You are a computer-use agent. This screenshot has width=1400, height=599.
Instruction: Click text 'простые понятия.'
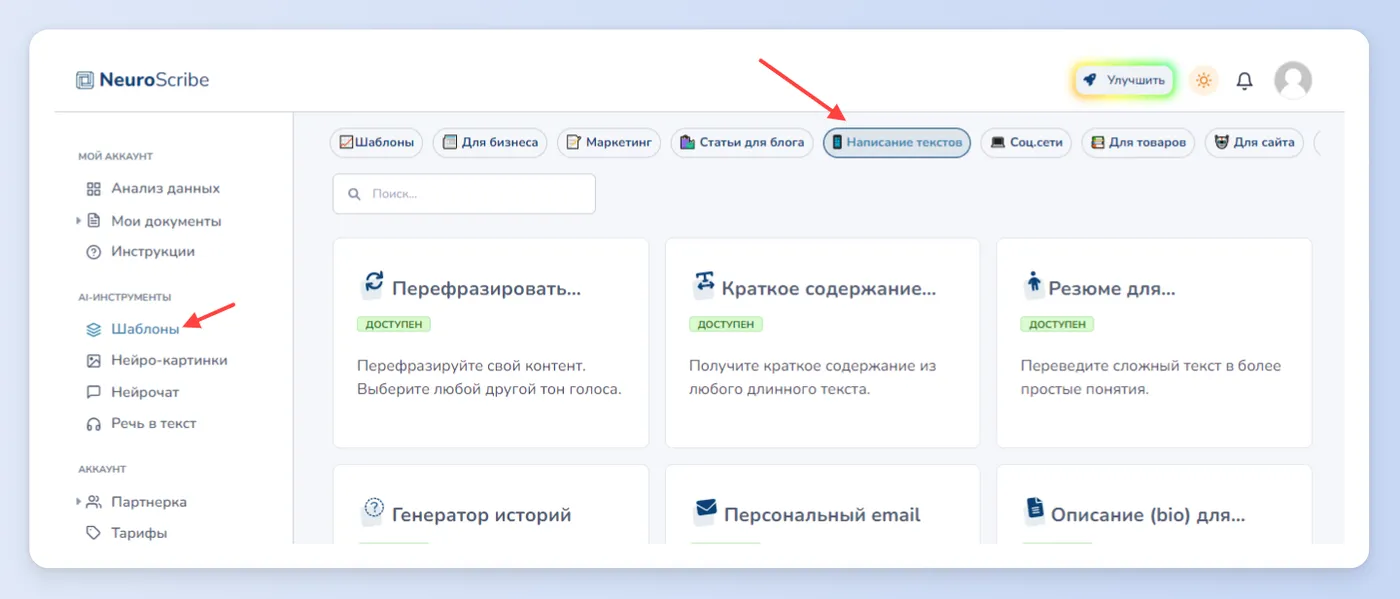click(1084, 389)
